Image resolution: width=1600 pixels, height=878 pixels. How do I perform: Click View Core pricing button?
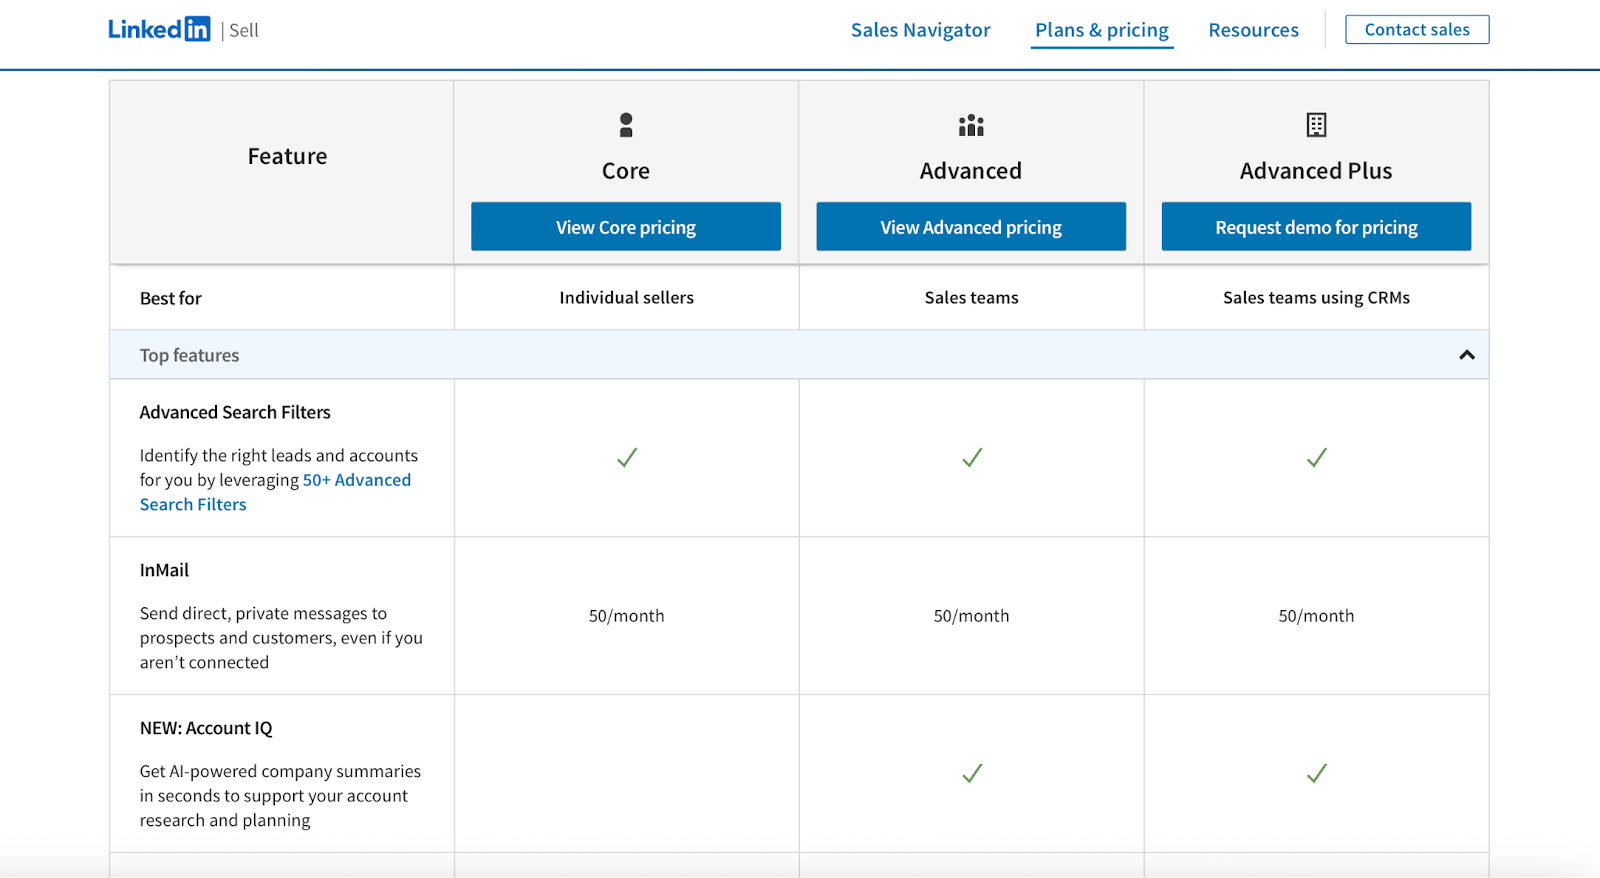click(x=626, y=227)
